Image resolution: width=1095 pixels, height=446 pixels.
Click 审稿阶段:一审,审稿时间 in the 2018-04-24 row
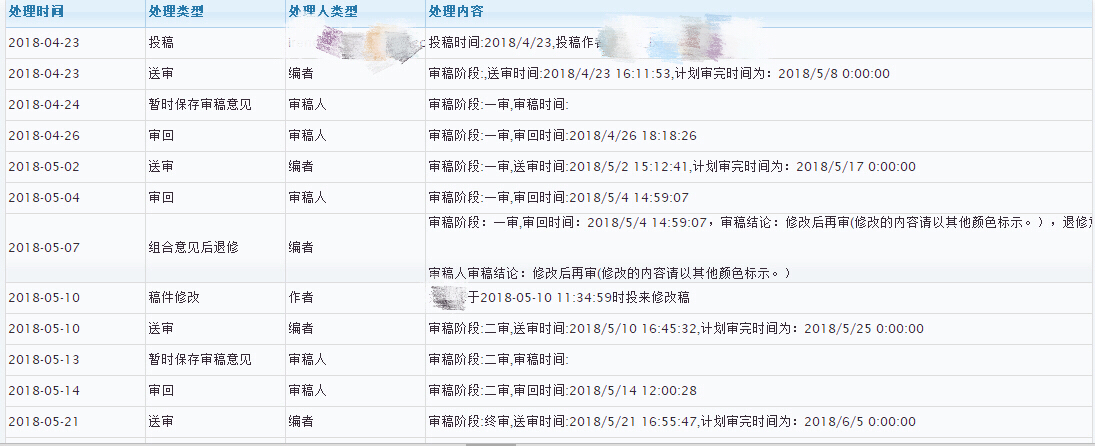[499, 105]
